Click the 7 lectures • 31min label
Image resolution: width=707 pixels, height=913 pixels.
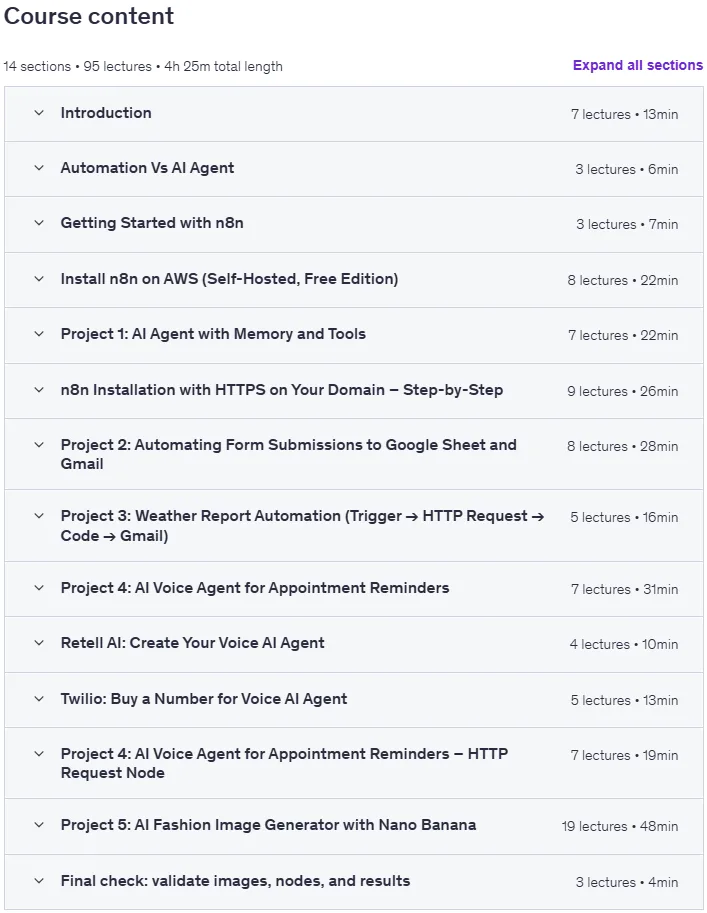(x=624, y=589)
